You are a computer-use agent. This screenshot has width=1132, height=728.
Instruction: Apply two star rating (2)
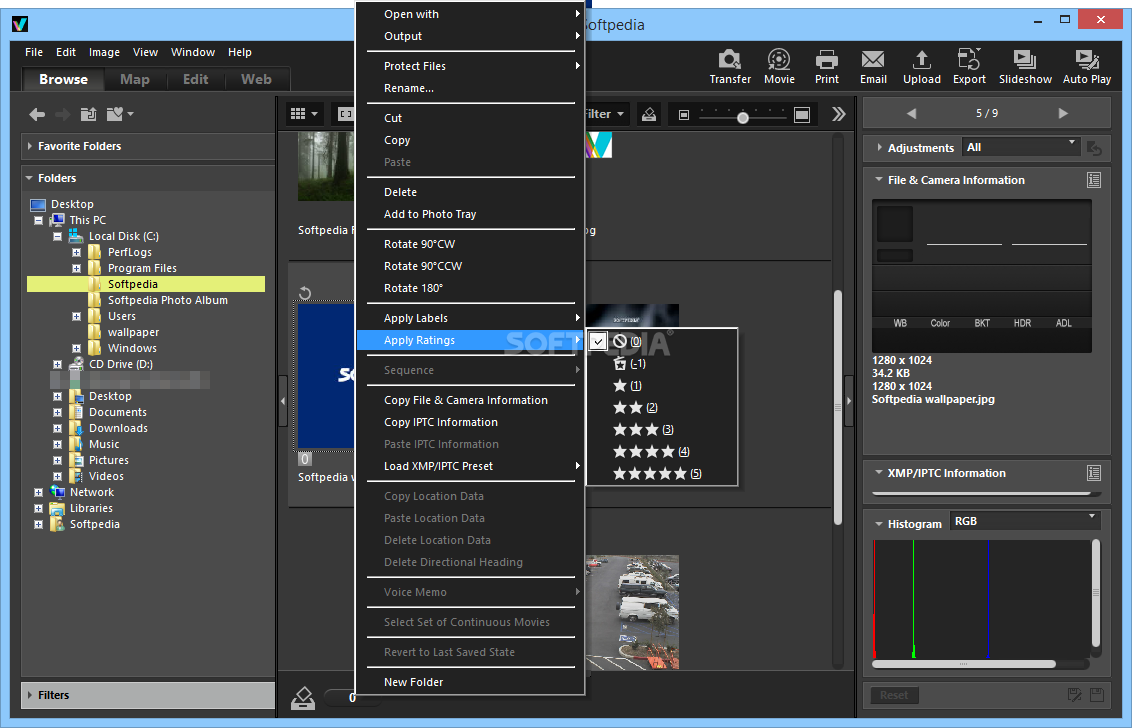tap(635, 408)
